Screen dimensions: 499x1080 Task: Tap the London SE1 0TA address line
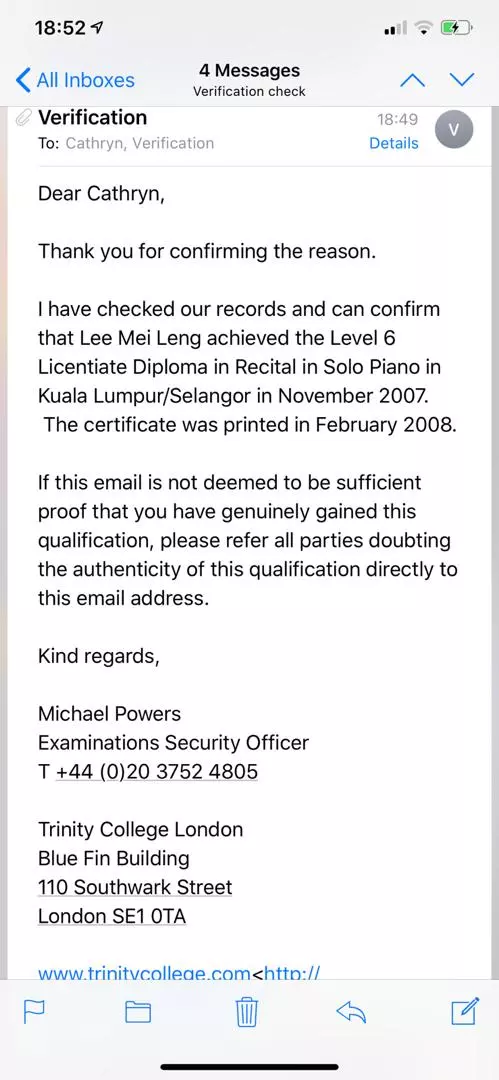tap(112, 916)
